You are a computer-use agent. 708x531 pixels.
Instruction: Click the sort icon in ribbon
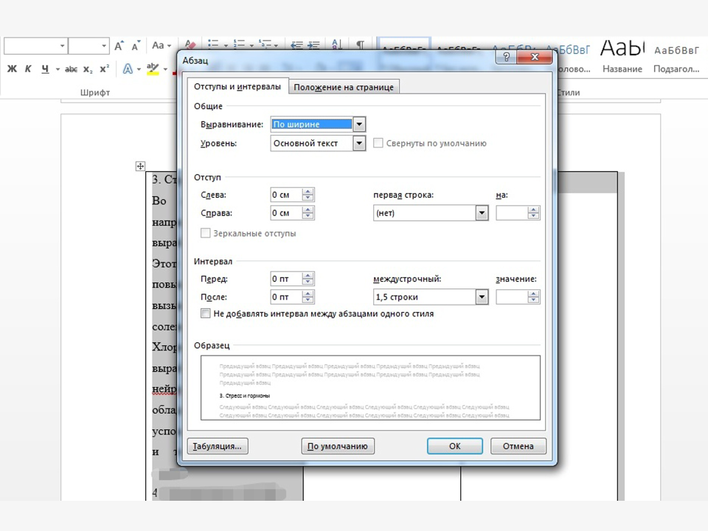tap(336, 44)
